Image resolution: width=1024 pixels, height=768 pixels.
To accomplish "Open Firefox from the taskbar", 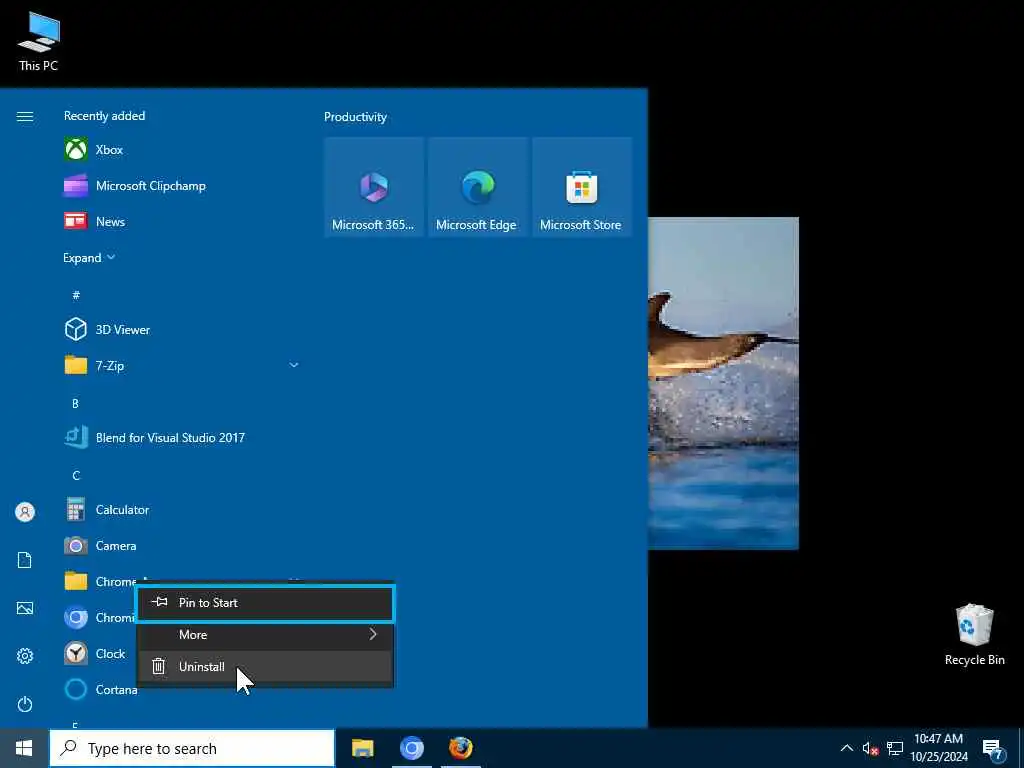I will (460, 748).
